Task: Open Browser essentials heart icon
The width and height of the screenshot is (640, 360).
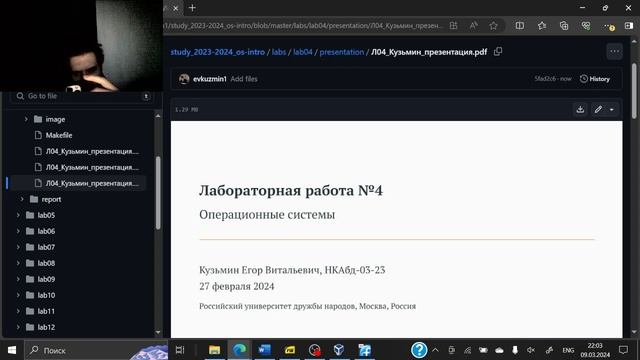Action: (x=586, y=26)
